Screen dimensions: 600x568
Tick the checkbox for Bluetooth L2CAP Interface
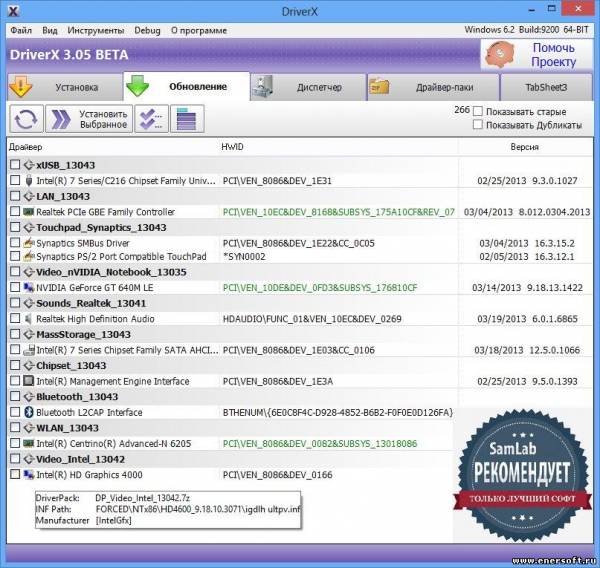[15, 412]
